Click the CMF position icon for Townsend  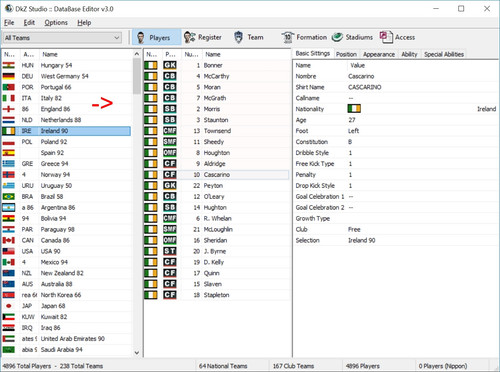tap(170, 131)
